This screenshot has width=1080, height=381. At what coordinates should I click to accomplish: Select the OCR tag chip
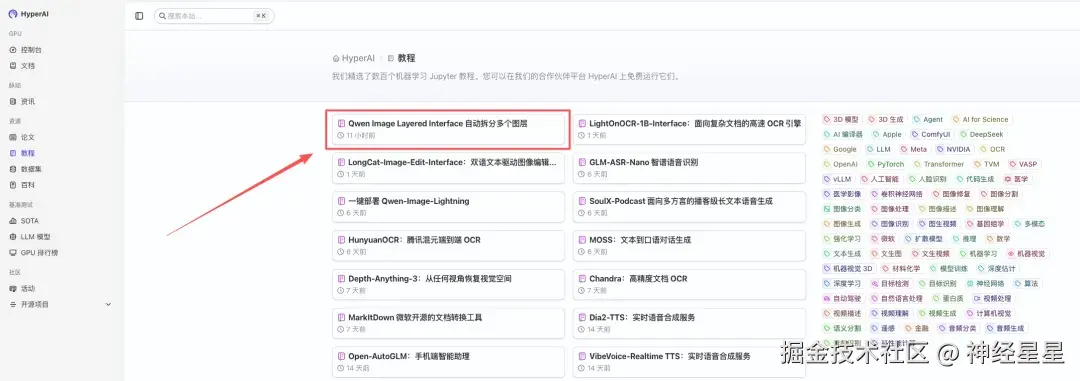click(993, 149)
